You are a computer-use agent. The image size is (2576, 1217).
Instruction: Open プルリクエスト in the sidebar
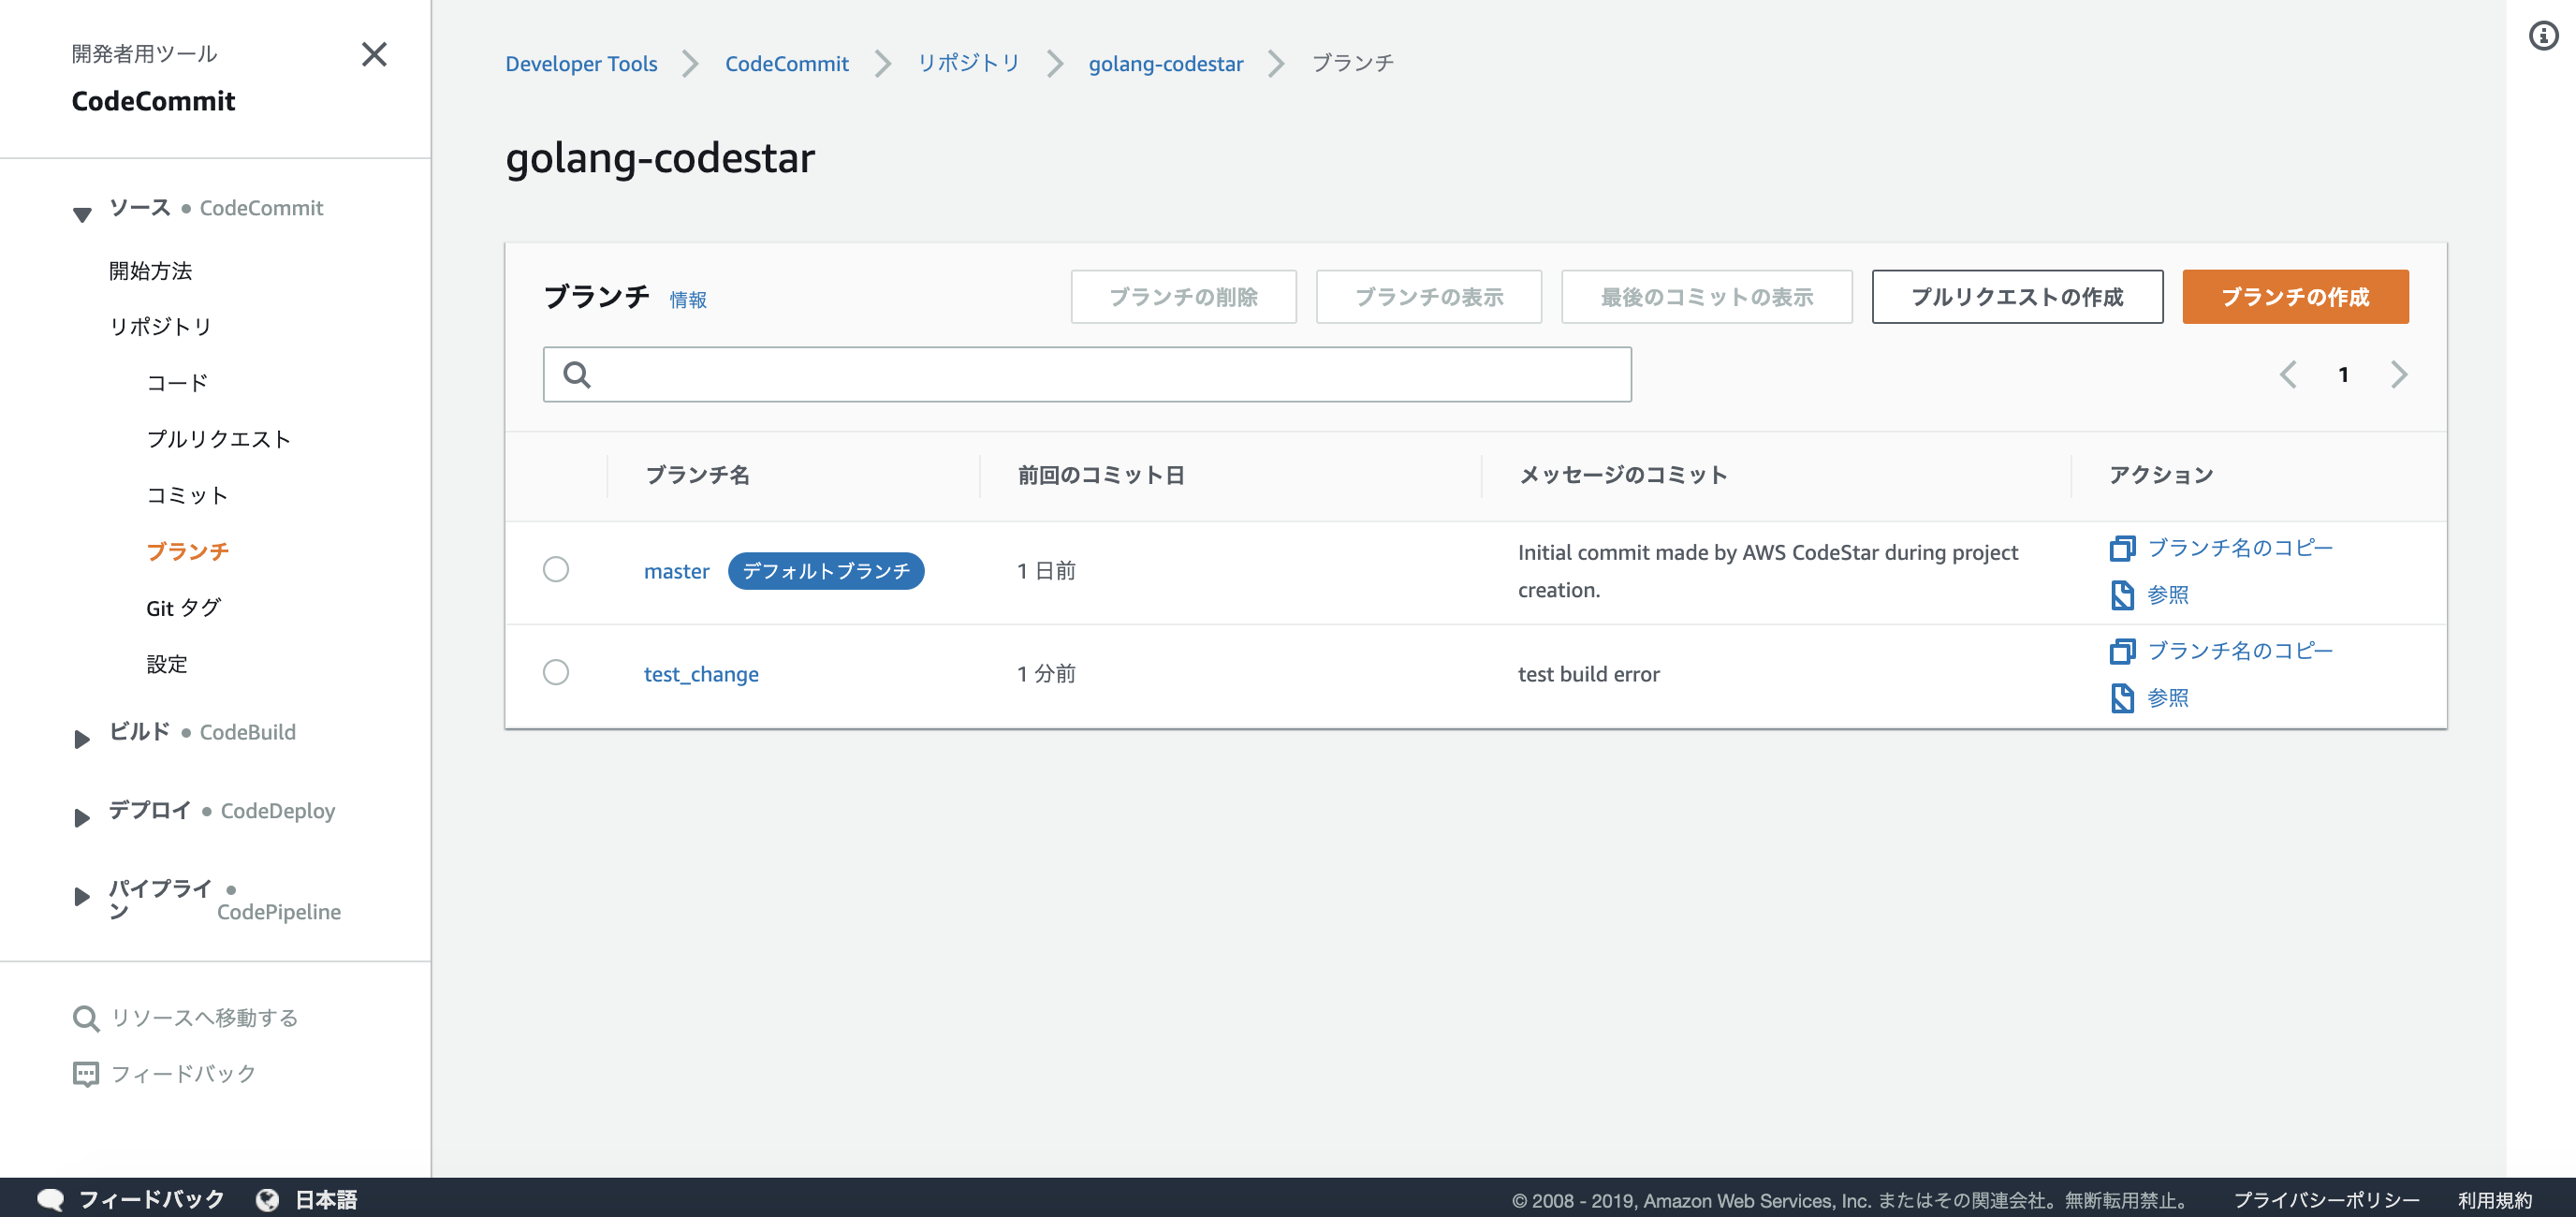click(x=218, y=439)
